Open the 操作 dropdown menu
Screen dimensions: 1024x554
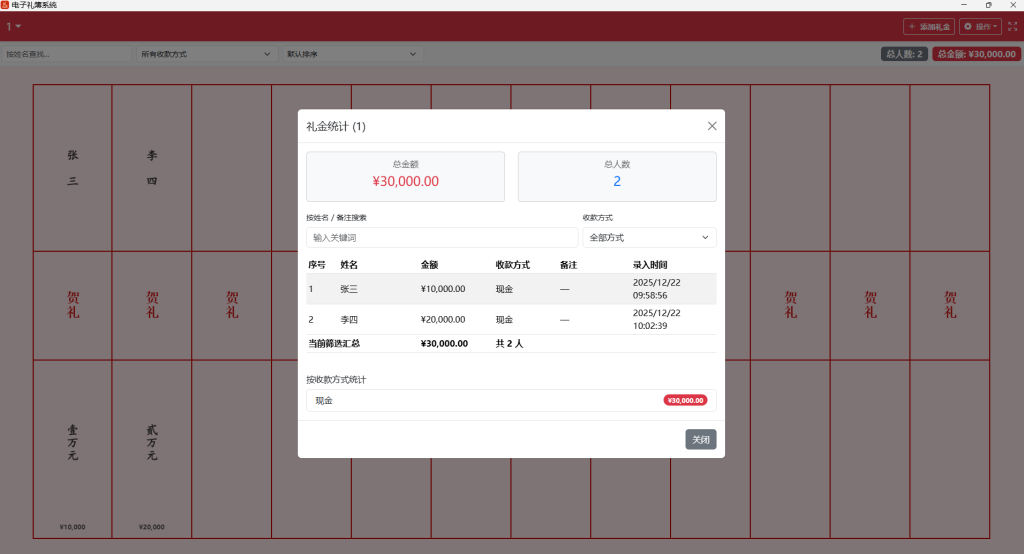click(x=980, y=27)
